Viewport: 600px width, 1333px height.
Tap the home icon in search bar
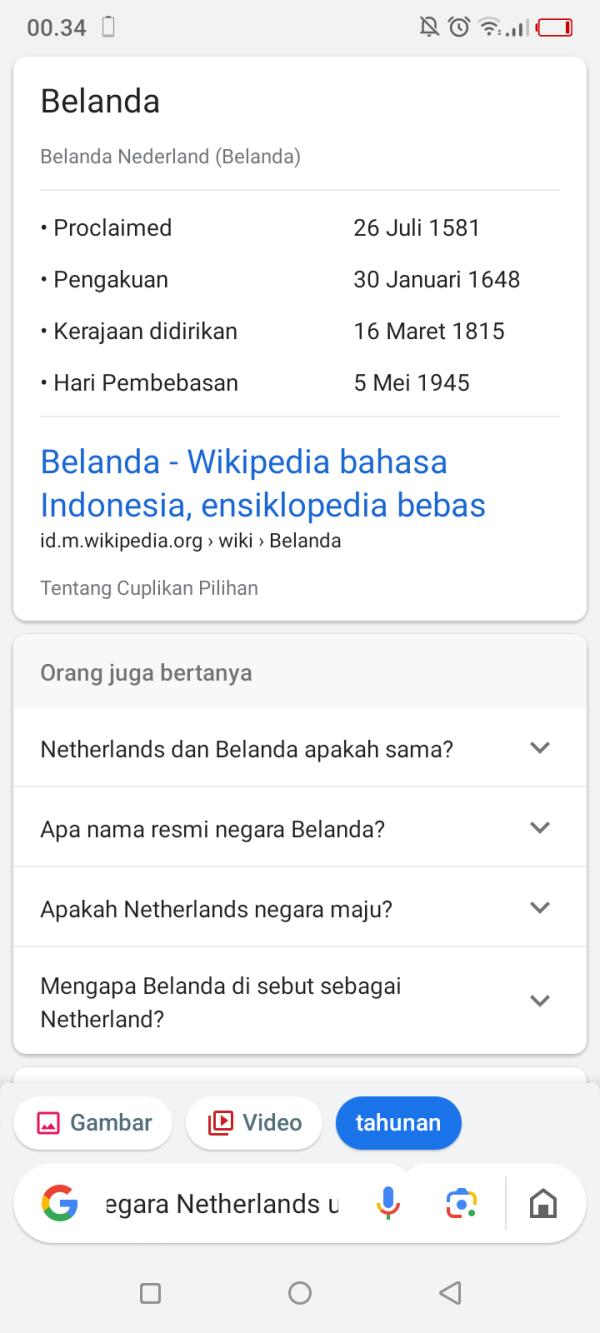(543, 1203)
